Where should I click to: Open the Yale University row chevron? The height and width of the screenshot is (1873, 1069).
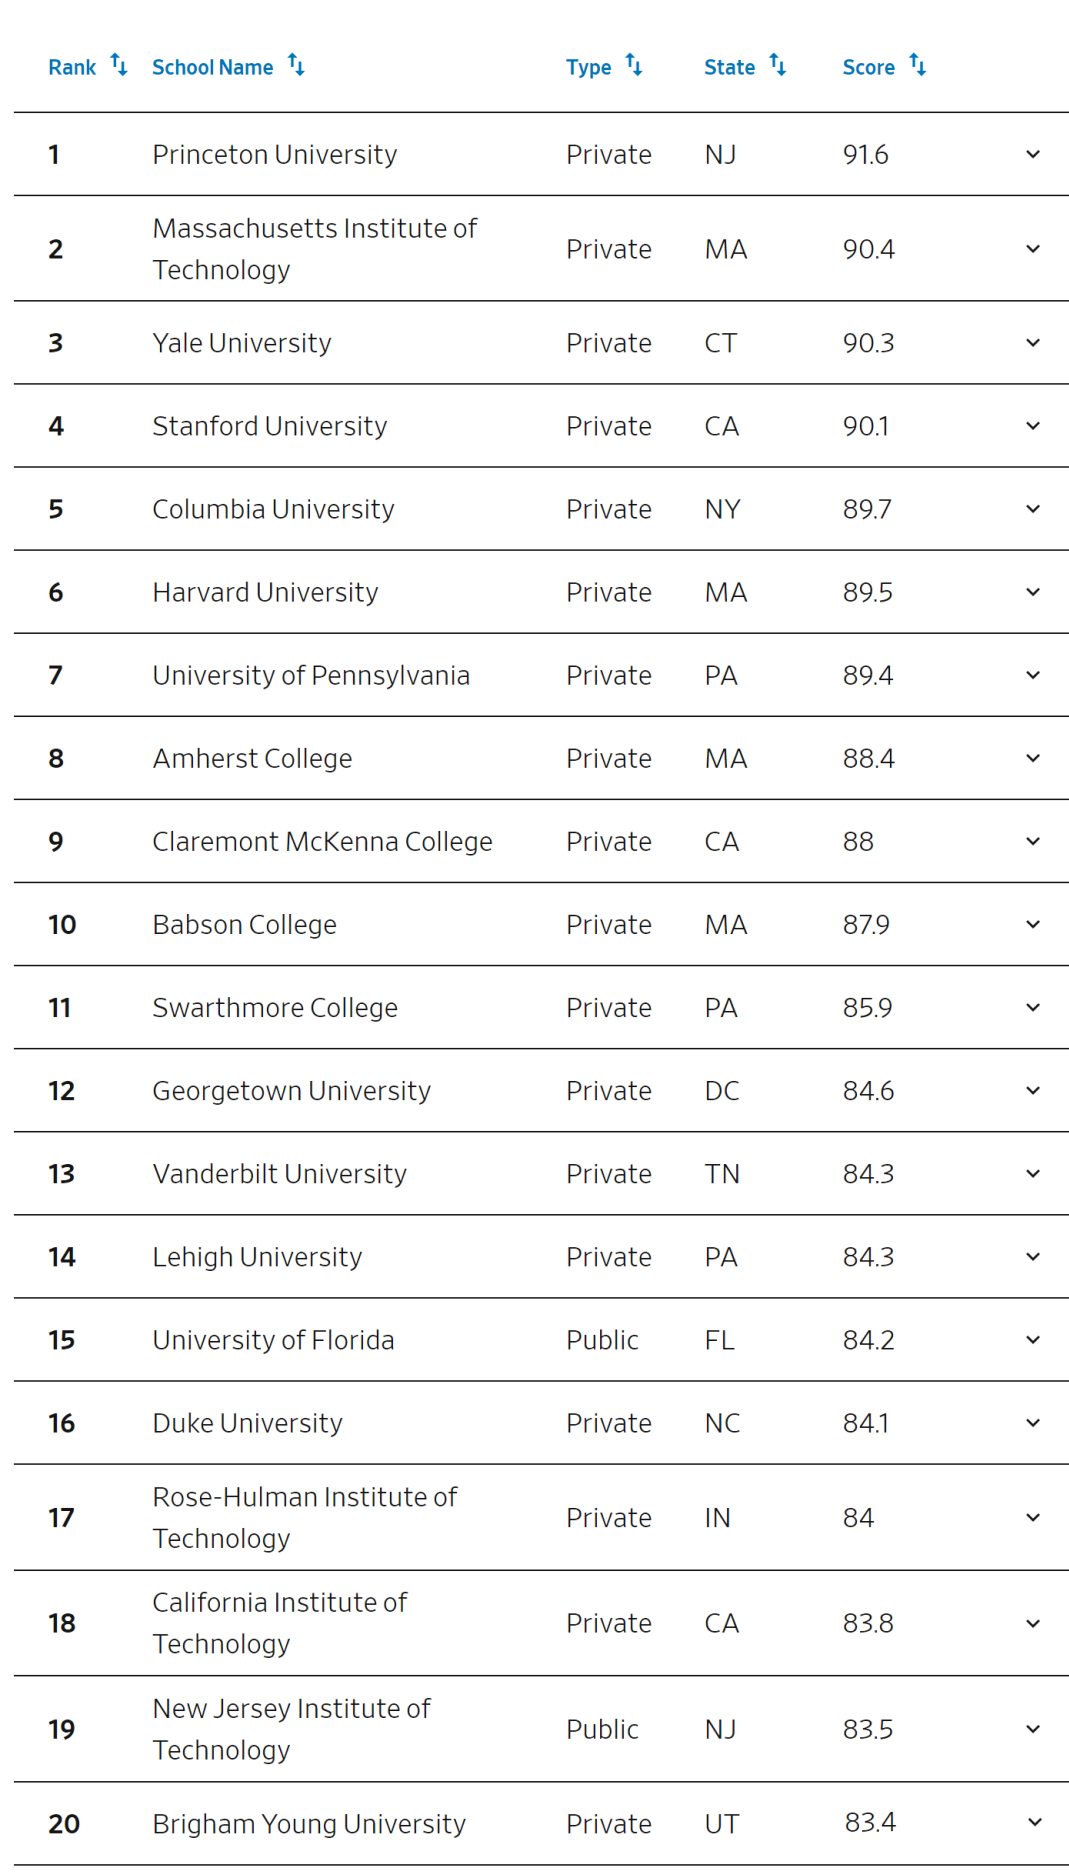click(1033, 343)
